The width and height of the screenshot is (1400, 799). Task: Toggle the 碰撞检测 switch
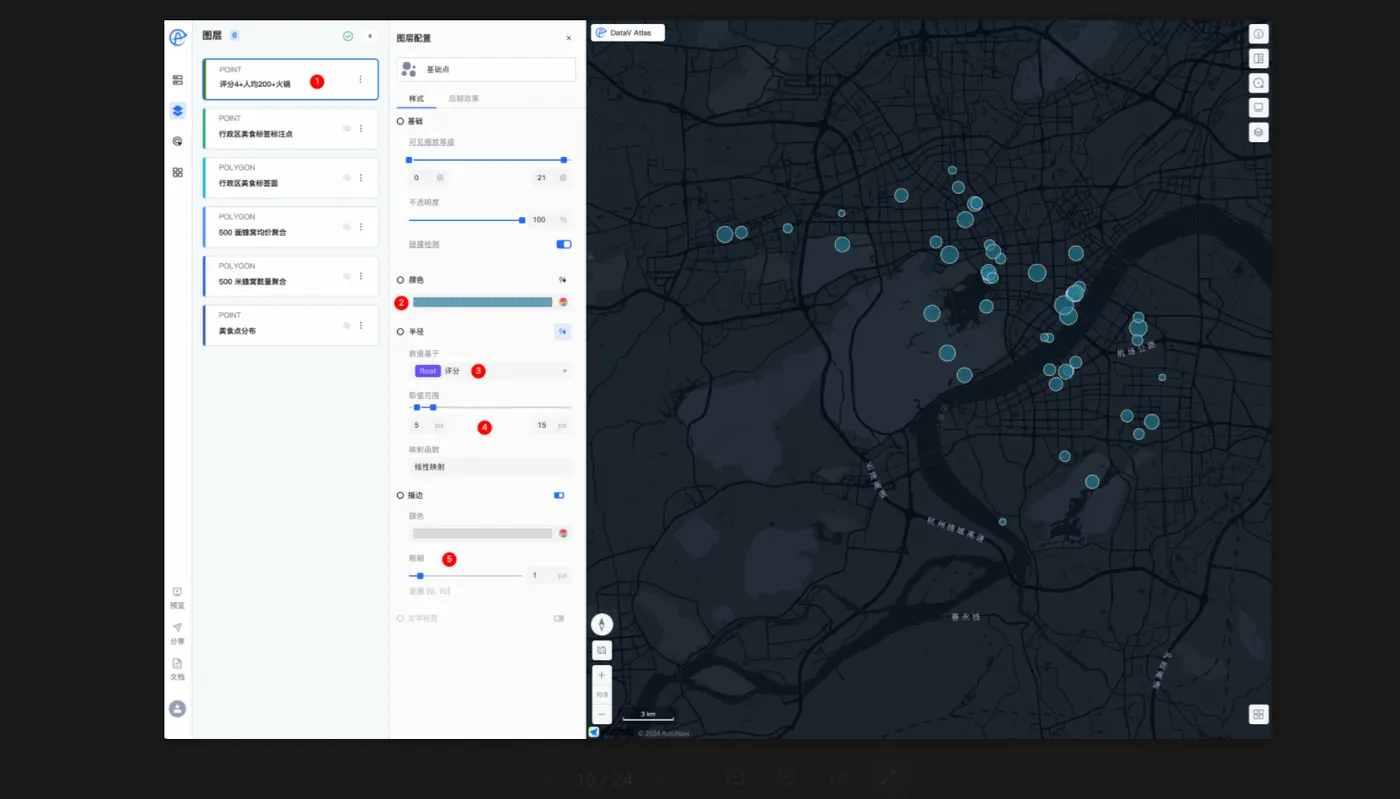[x=564, y=244]
